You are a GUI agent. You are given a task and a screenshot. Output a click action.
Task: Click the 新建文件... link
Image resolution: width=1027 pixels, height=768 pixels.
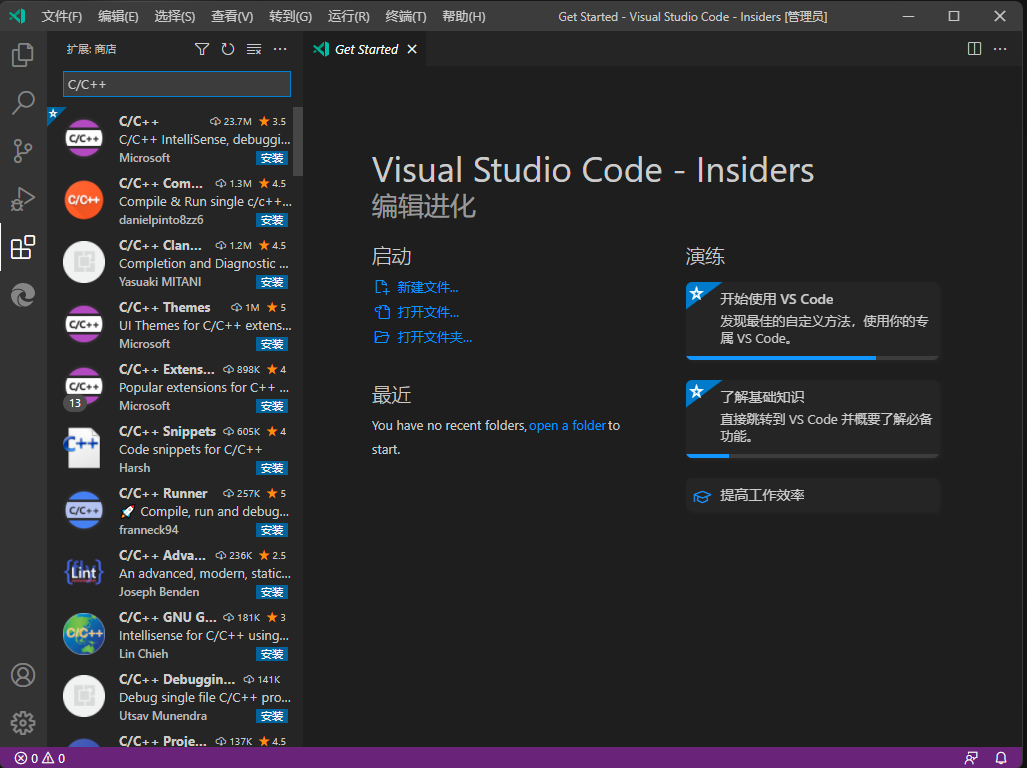[427, 287]
